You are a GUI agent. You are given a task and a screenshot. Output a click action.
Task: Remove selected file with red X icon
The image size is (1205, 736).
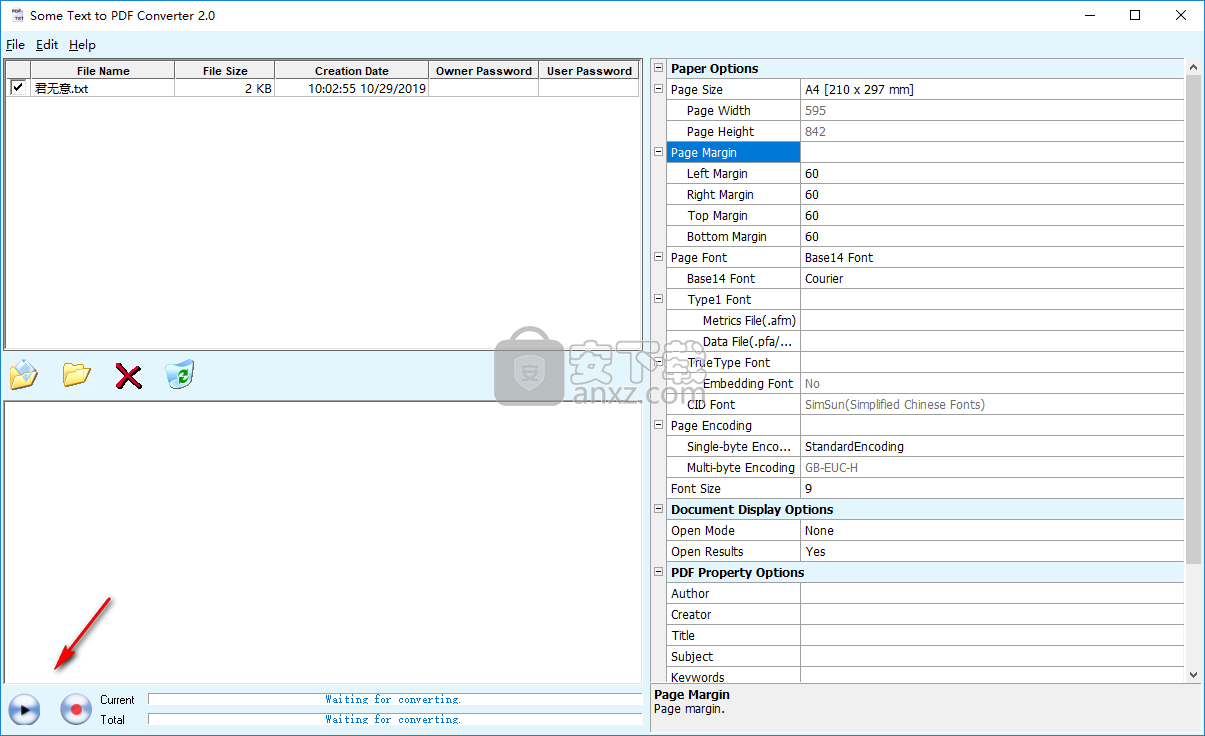(128, 376)
